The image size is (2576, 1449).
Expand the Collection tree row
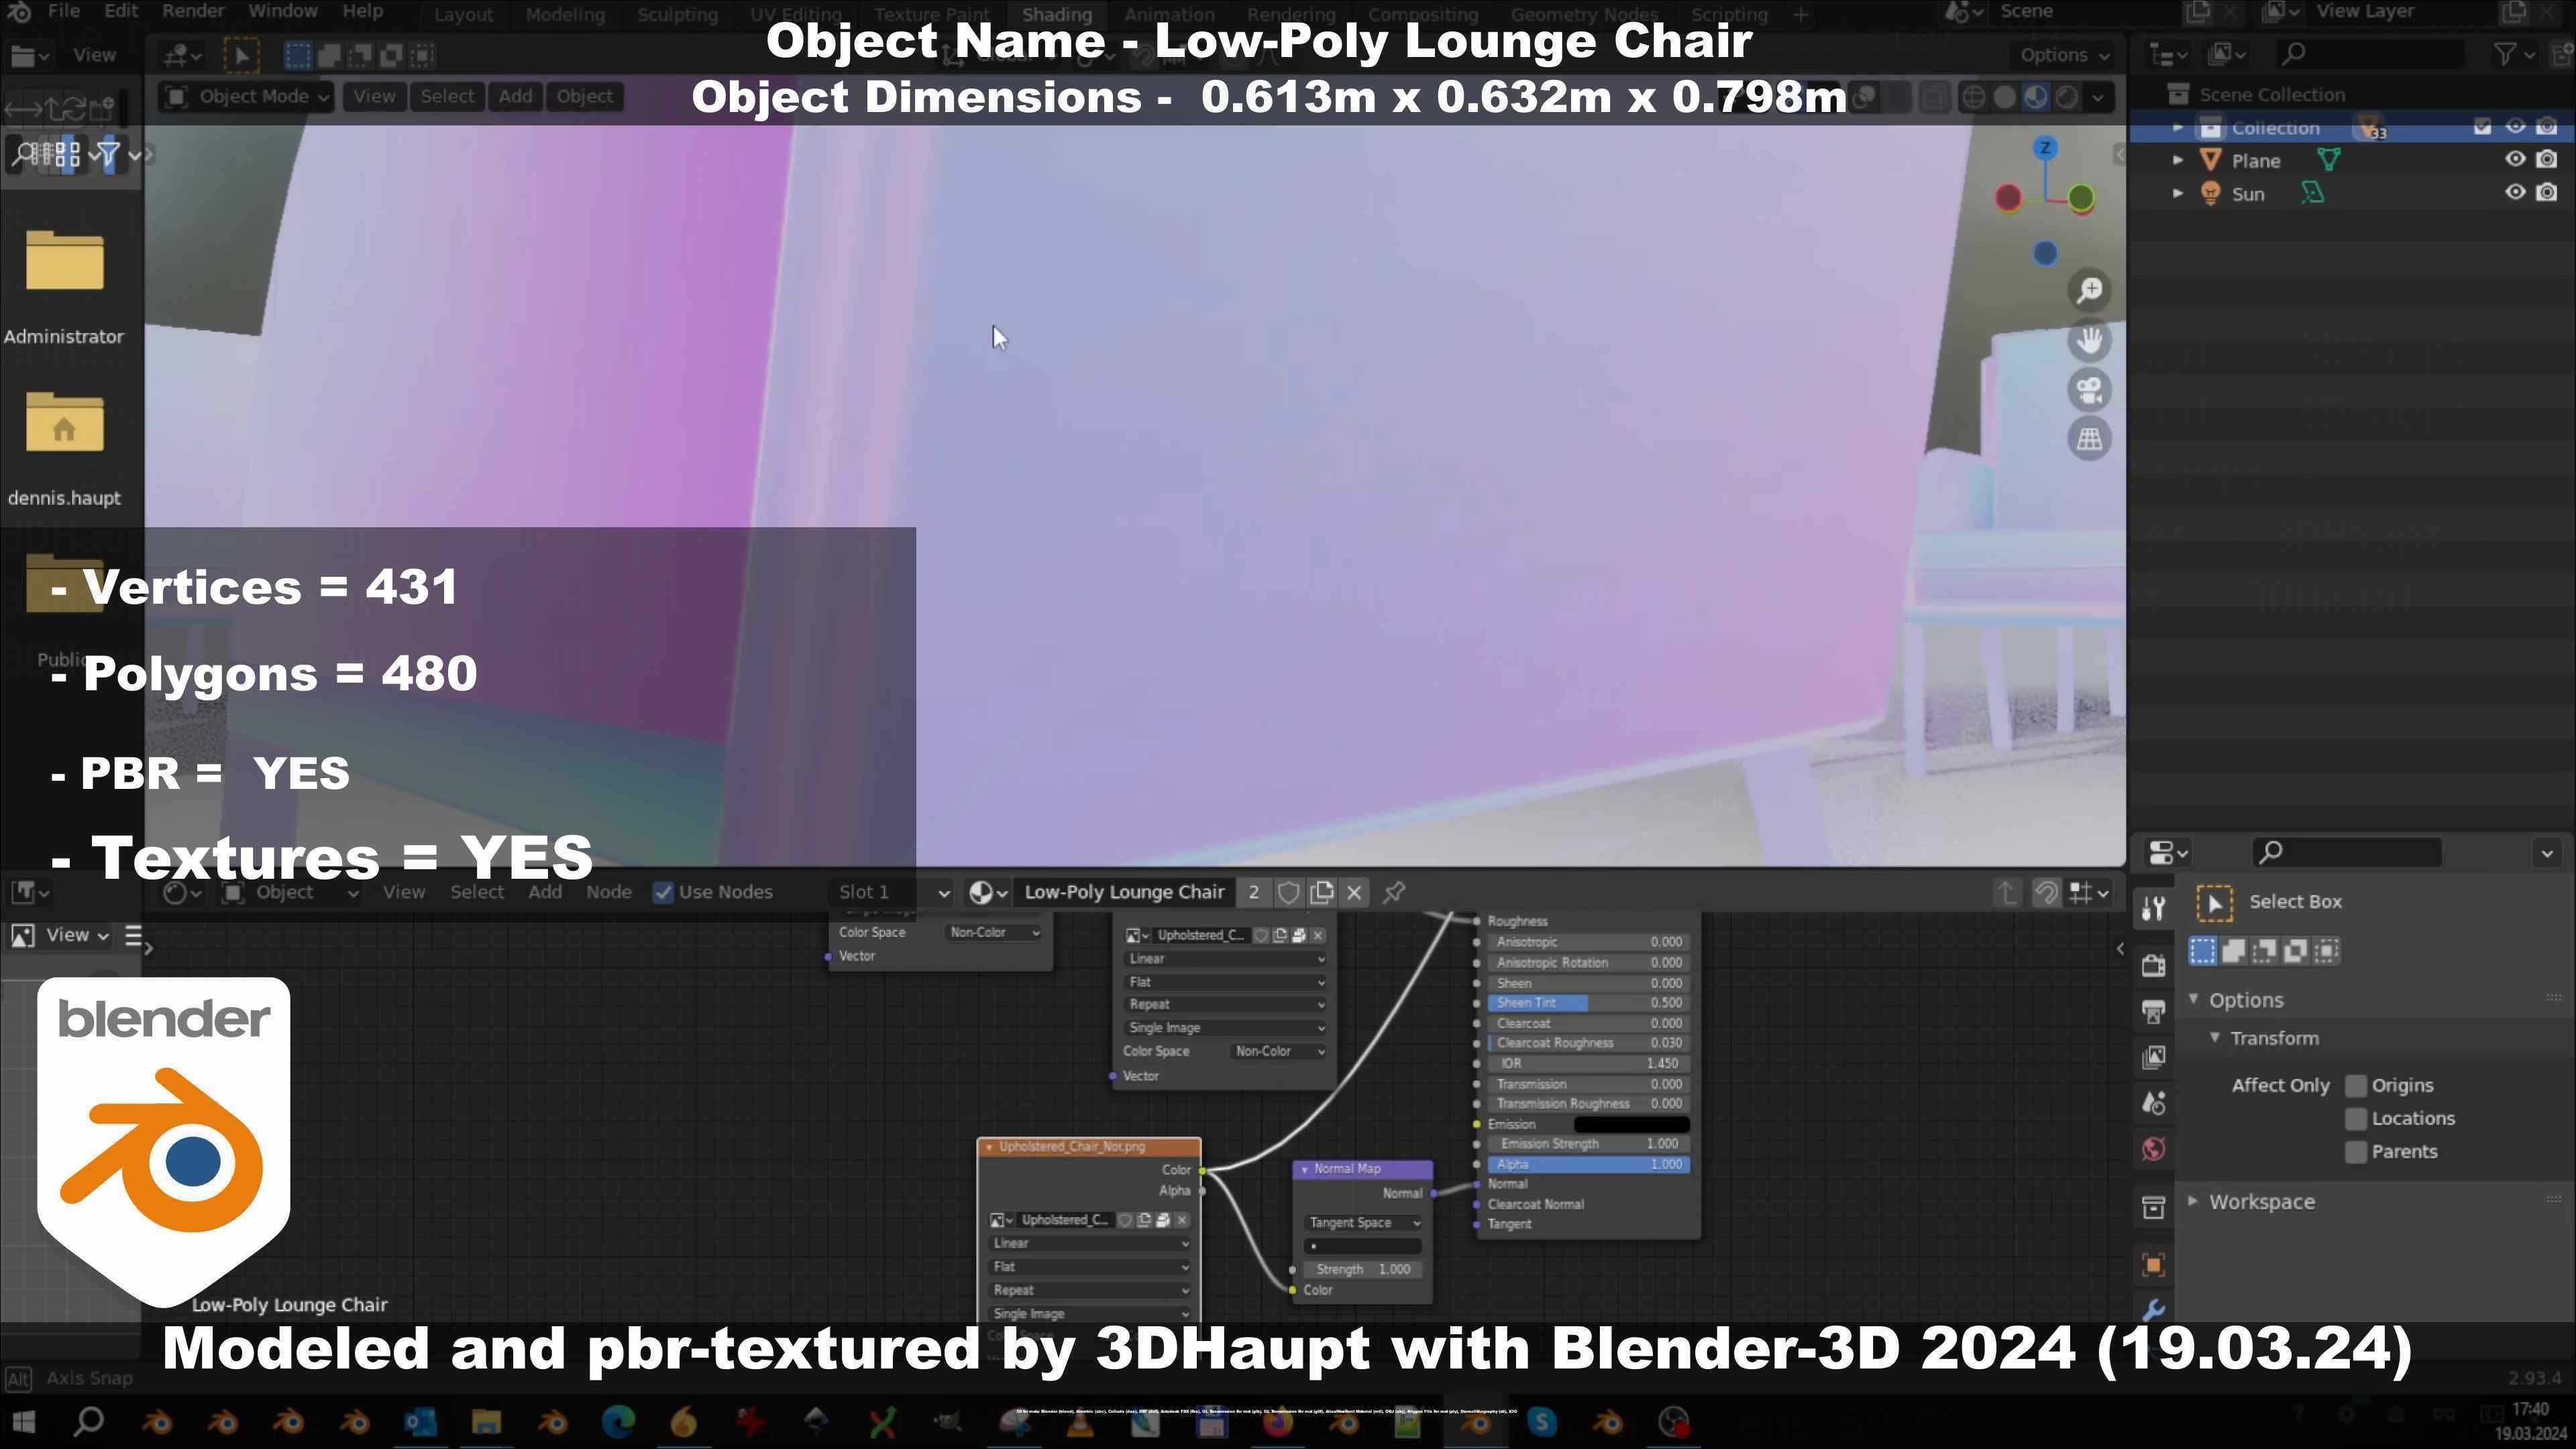[x=2178, y=128]
